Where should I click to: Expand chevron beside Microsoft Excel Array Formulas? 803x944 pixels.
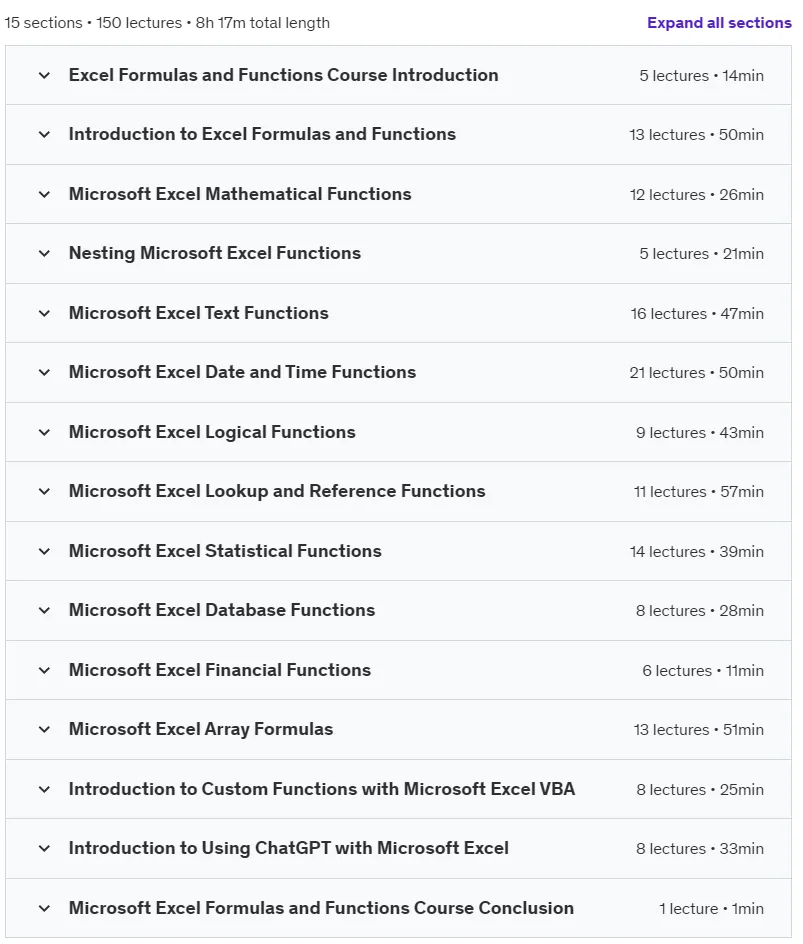(x=45, y=730)
